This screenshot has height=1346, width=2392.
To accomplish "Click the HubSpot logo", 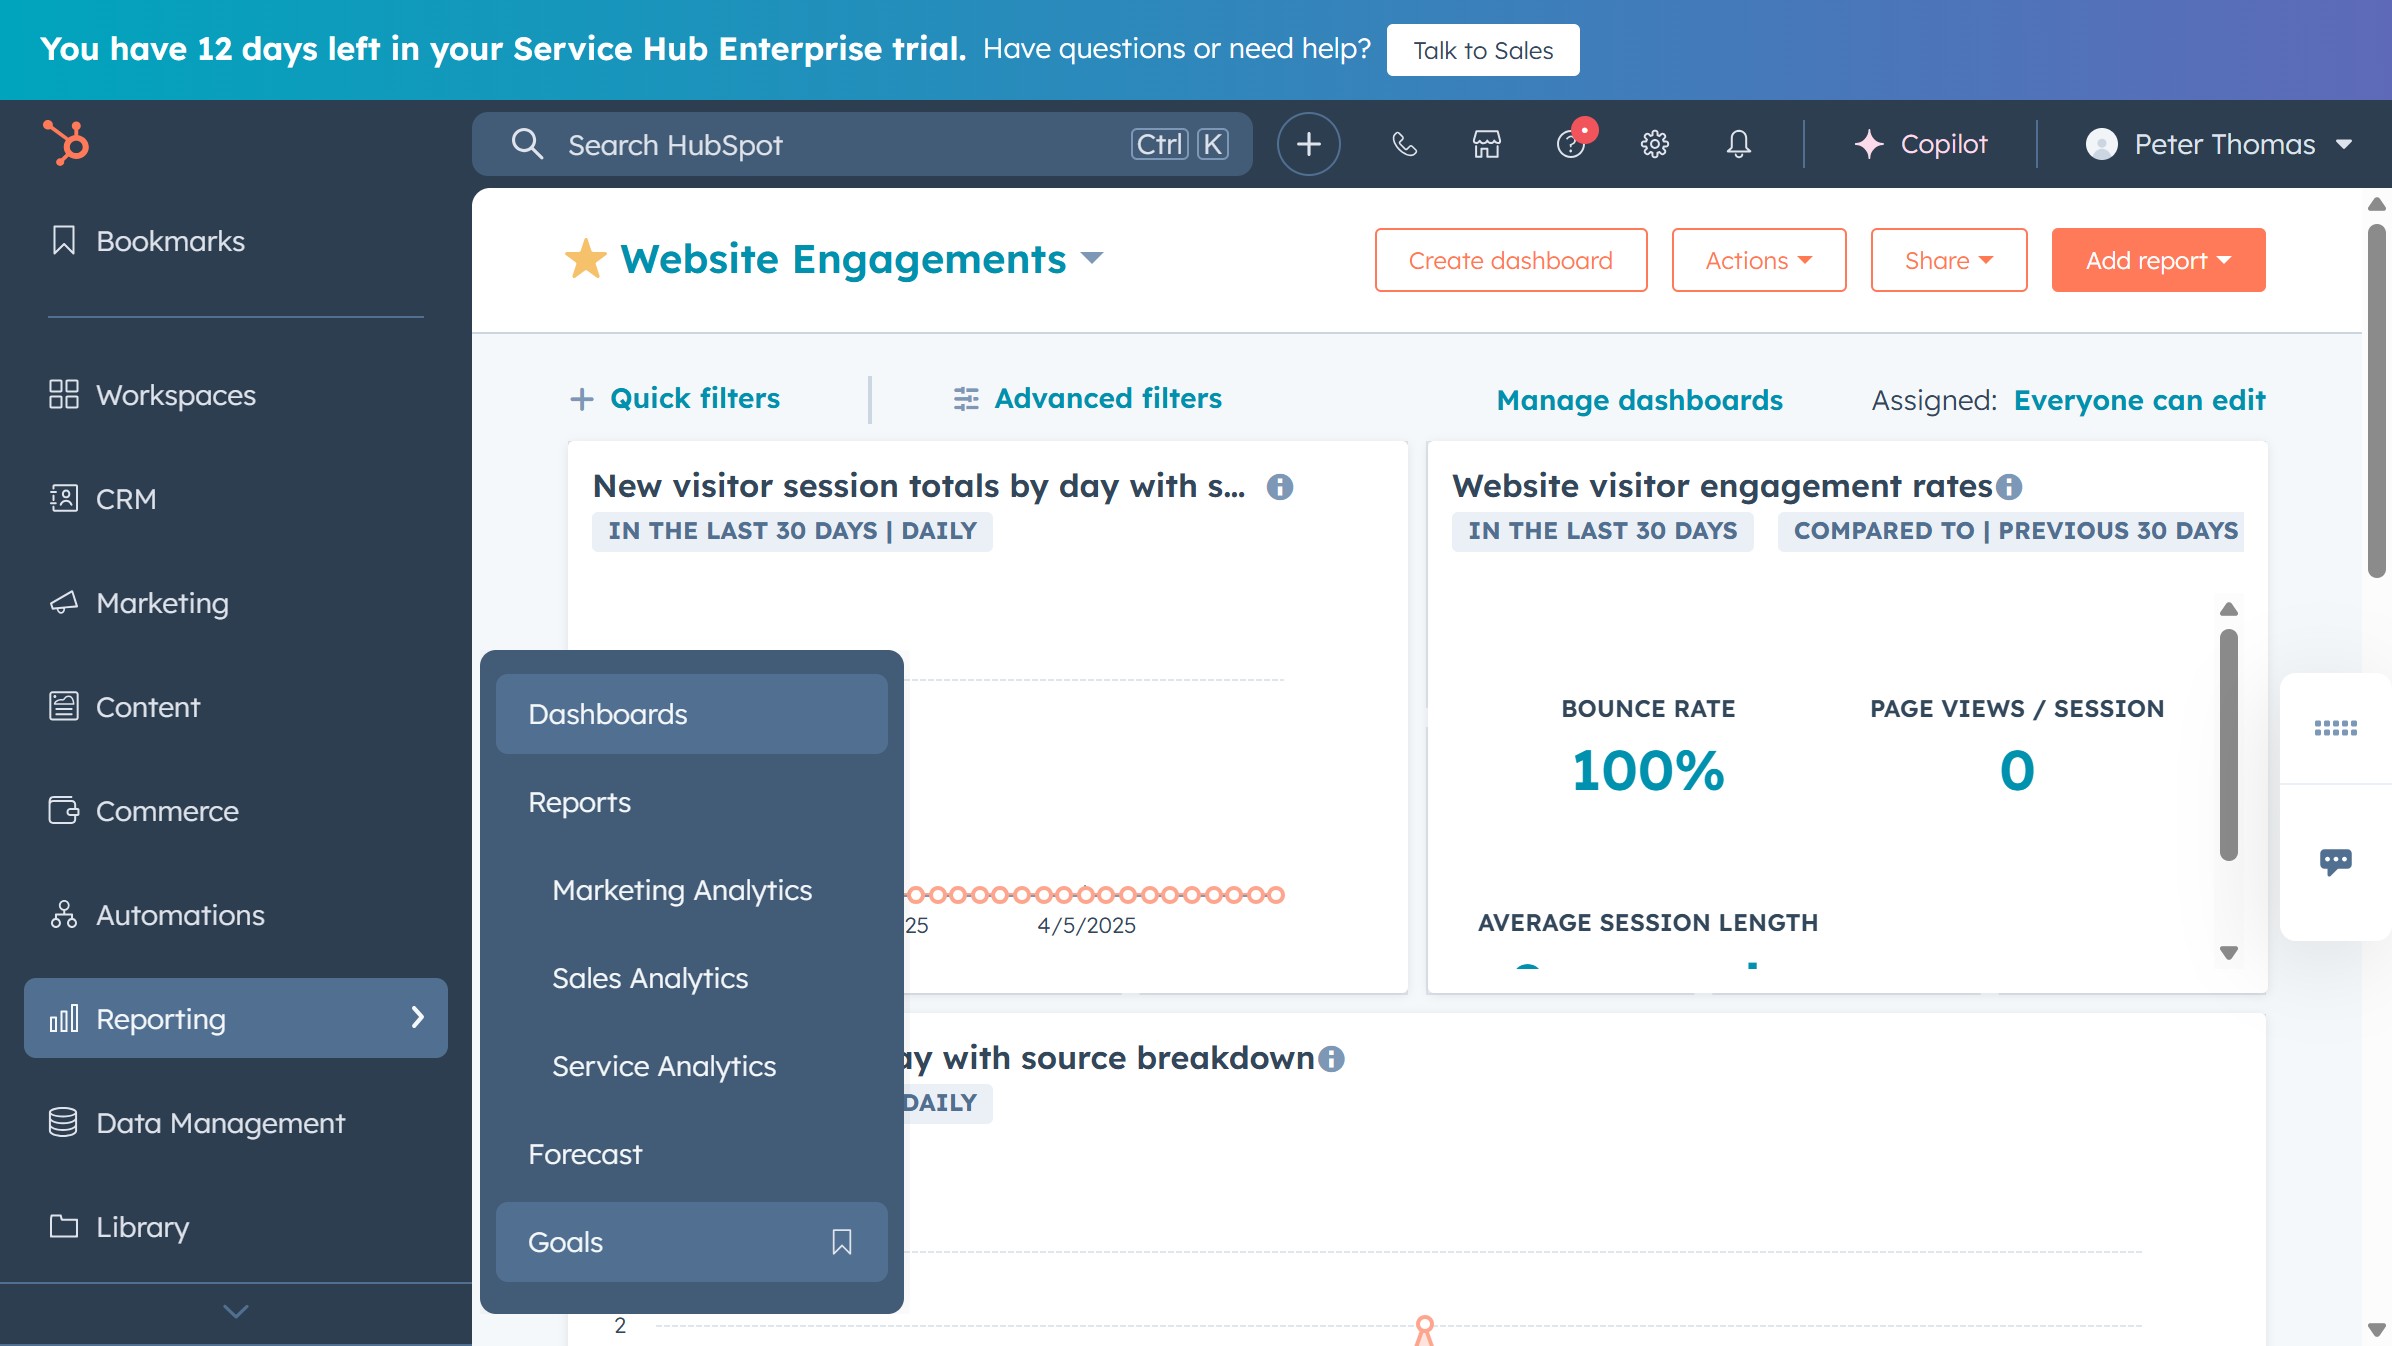I will tap(64, 142).
